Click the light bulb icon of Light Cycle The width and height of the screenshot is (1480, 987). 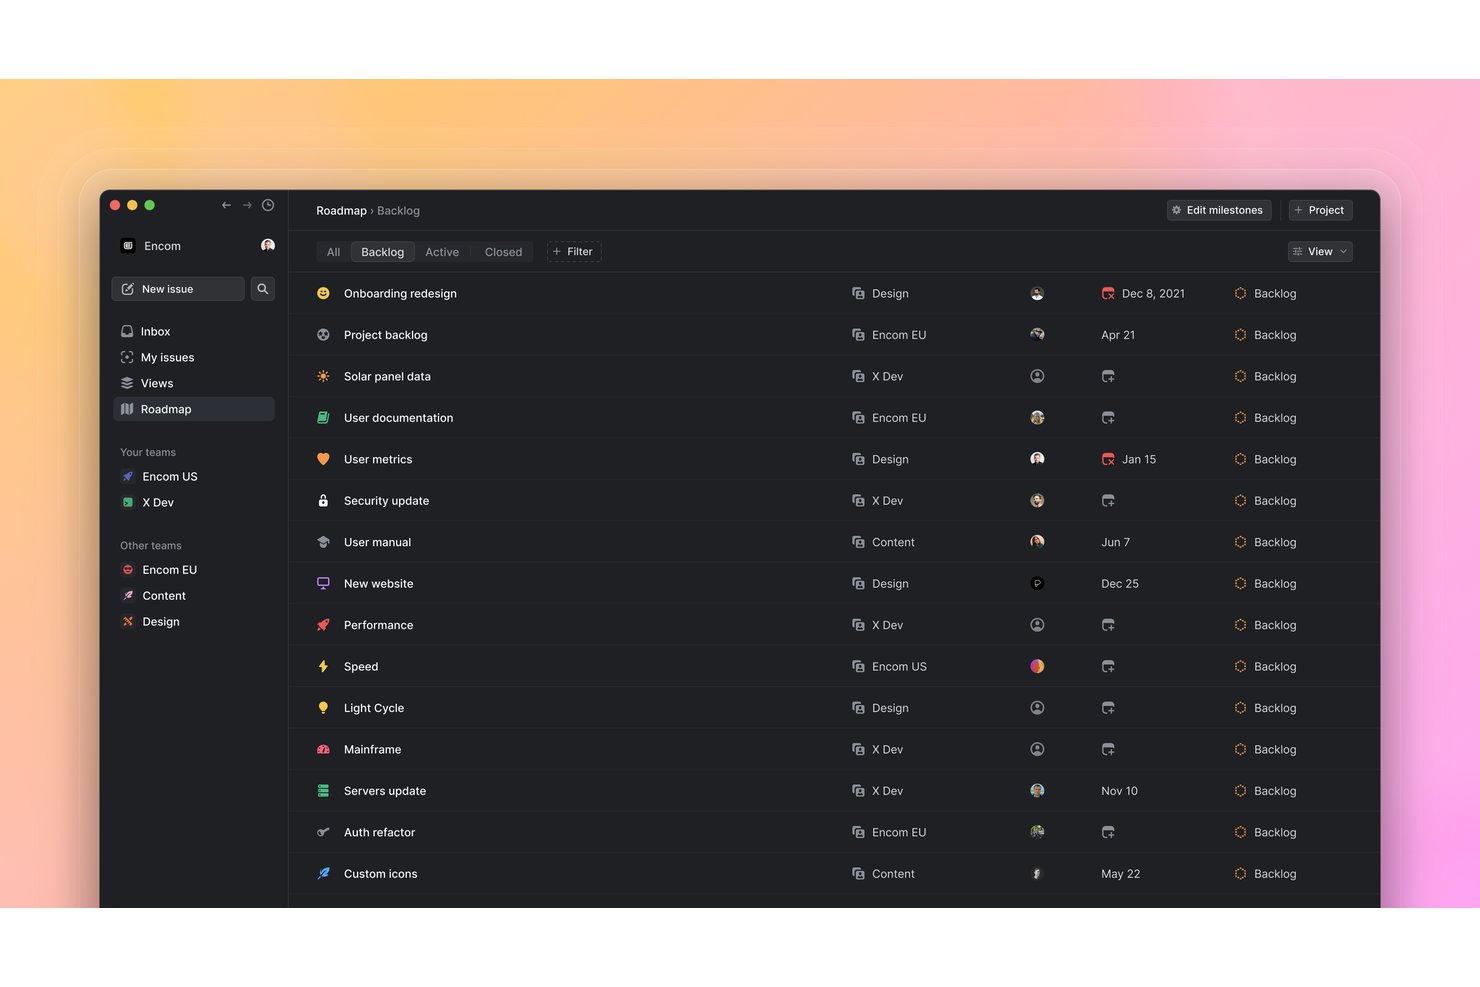pos(323,708)
